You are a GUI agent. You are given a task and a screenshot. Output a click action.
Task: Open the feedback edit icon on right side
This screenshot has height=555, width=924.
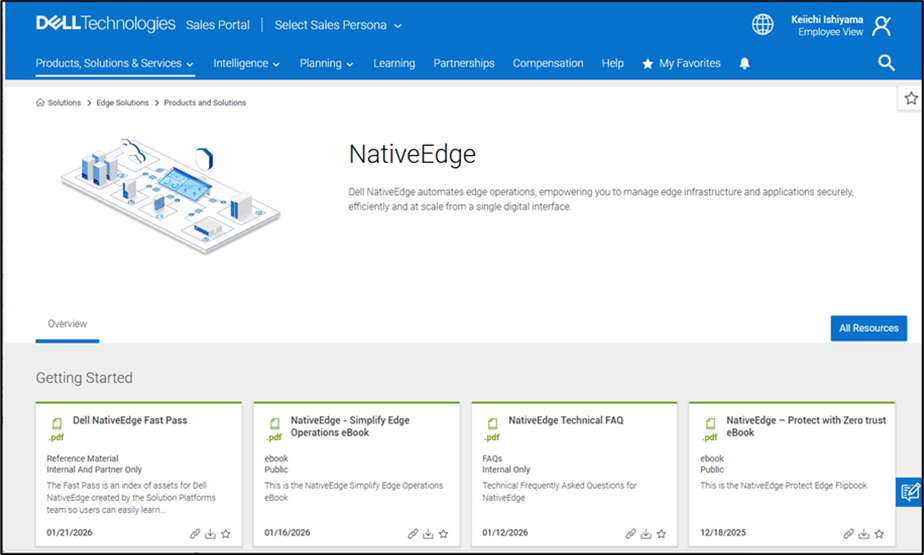910,491
